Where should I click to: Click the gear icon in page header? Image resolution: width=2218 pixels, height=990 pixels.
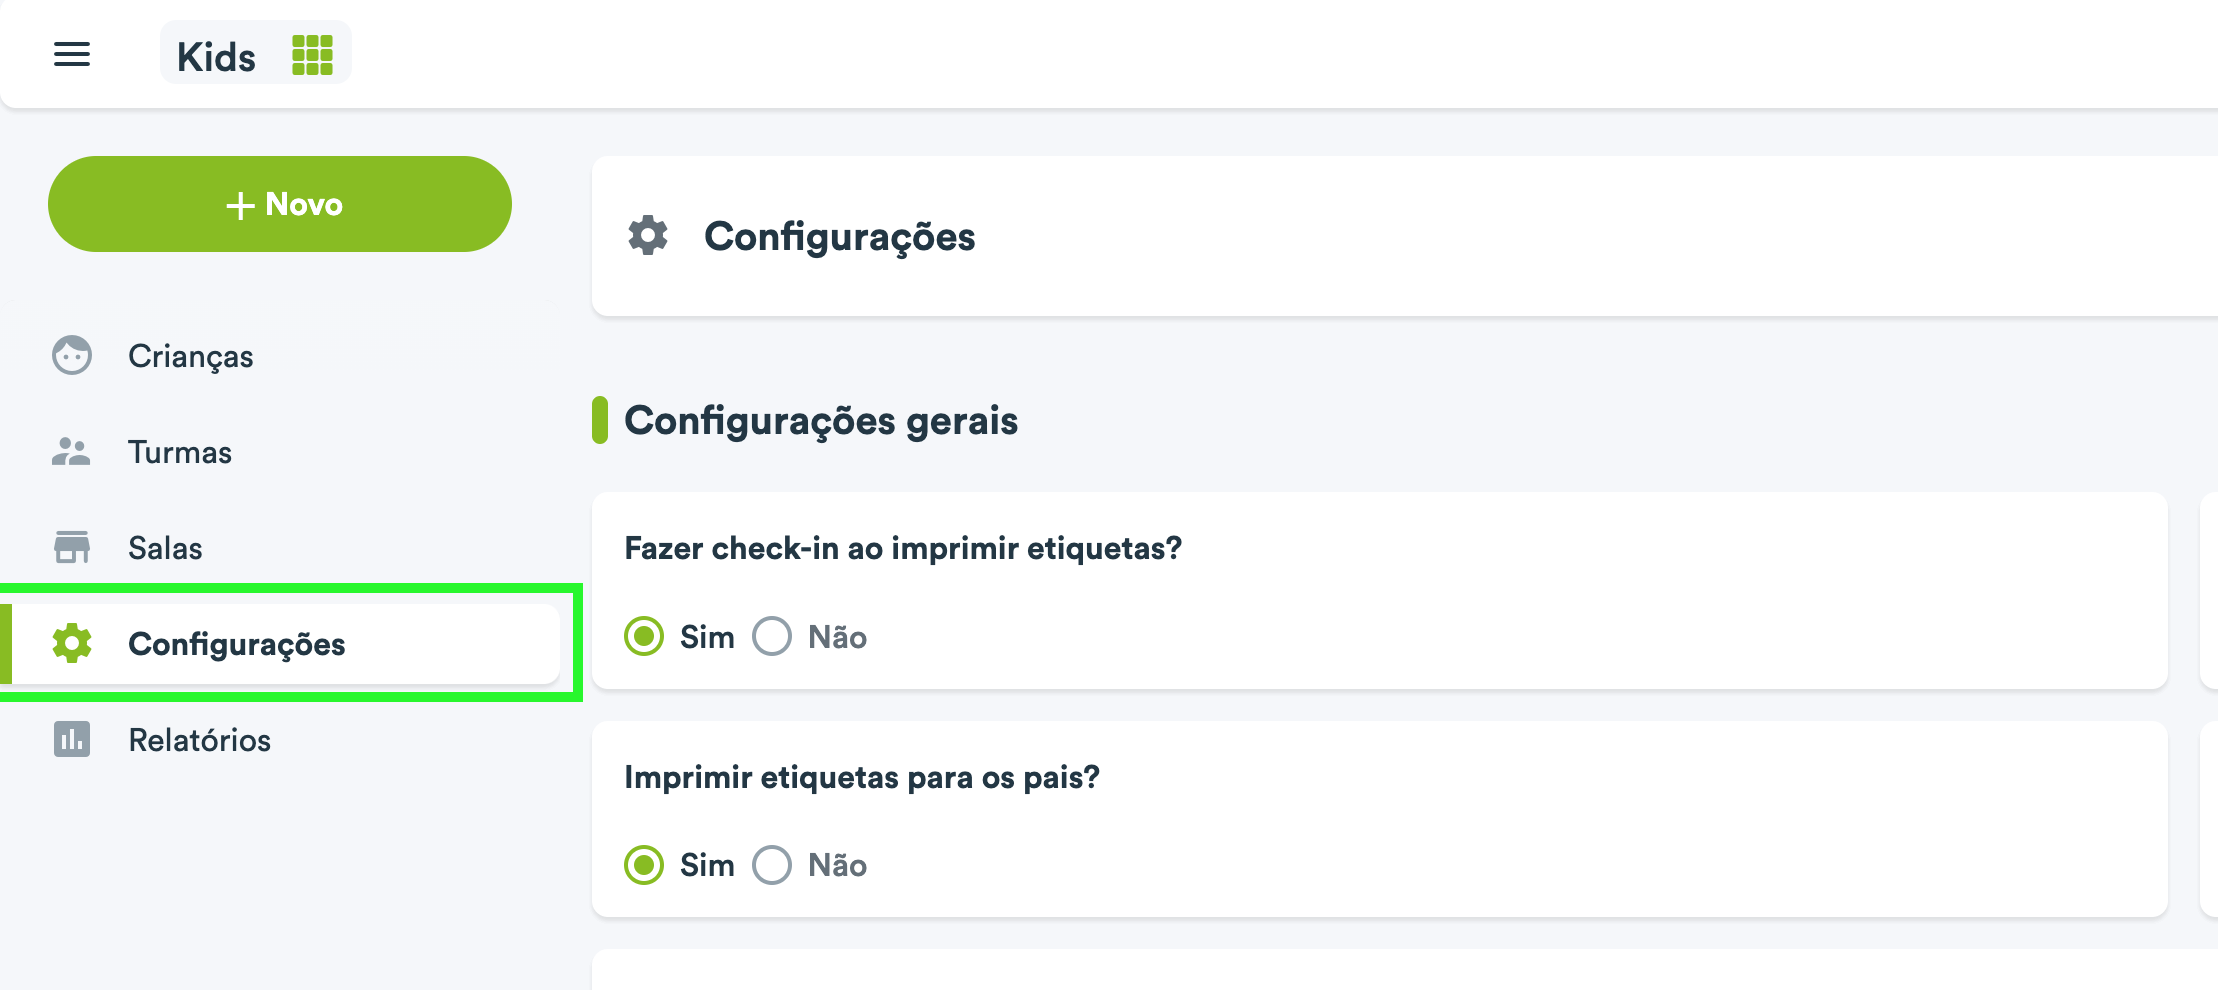(648, 236)
